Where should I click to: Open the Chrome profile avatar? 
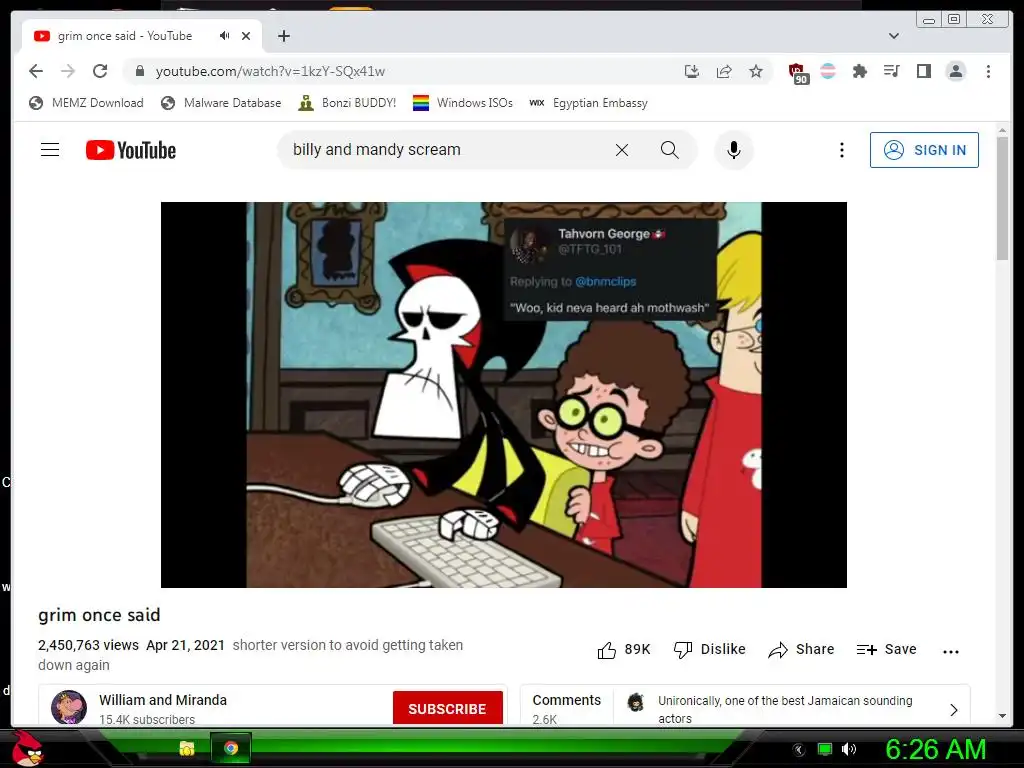[955, 71]
